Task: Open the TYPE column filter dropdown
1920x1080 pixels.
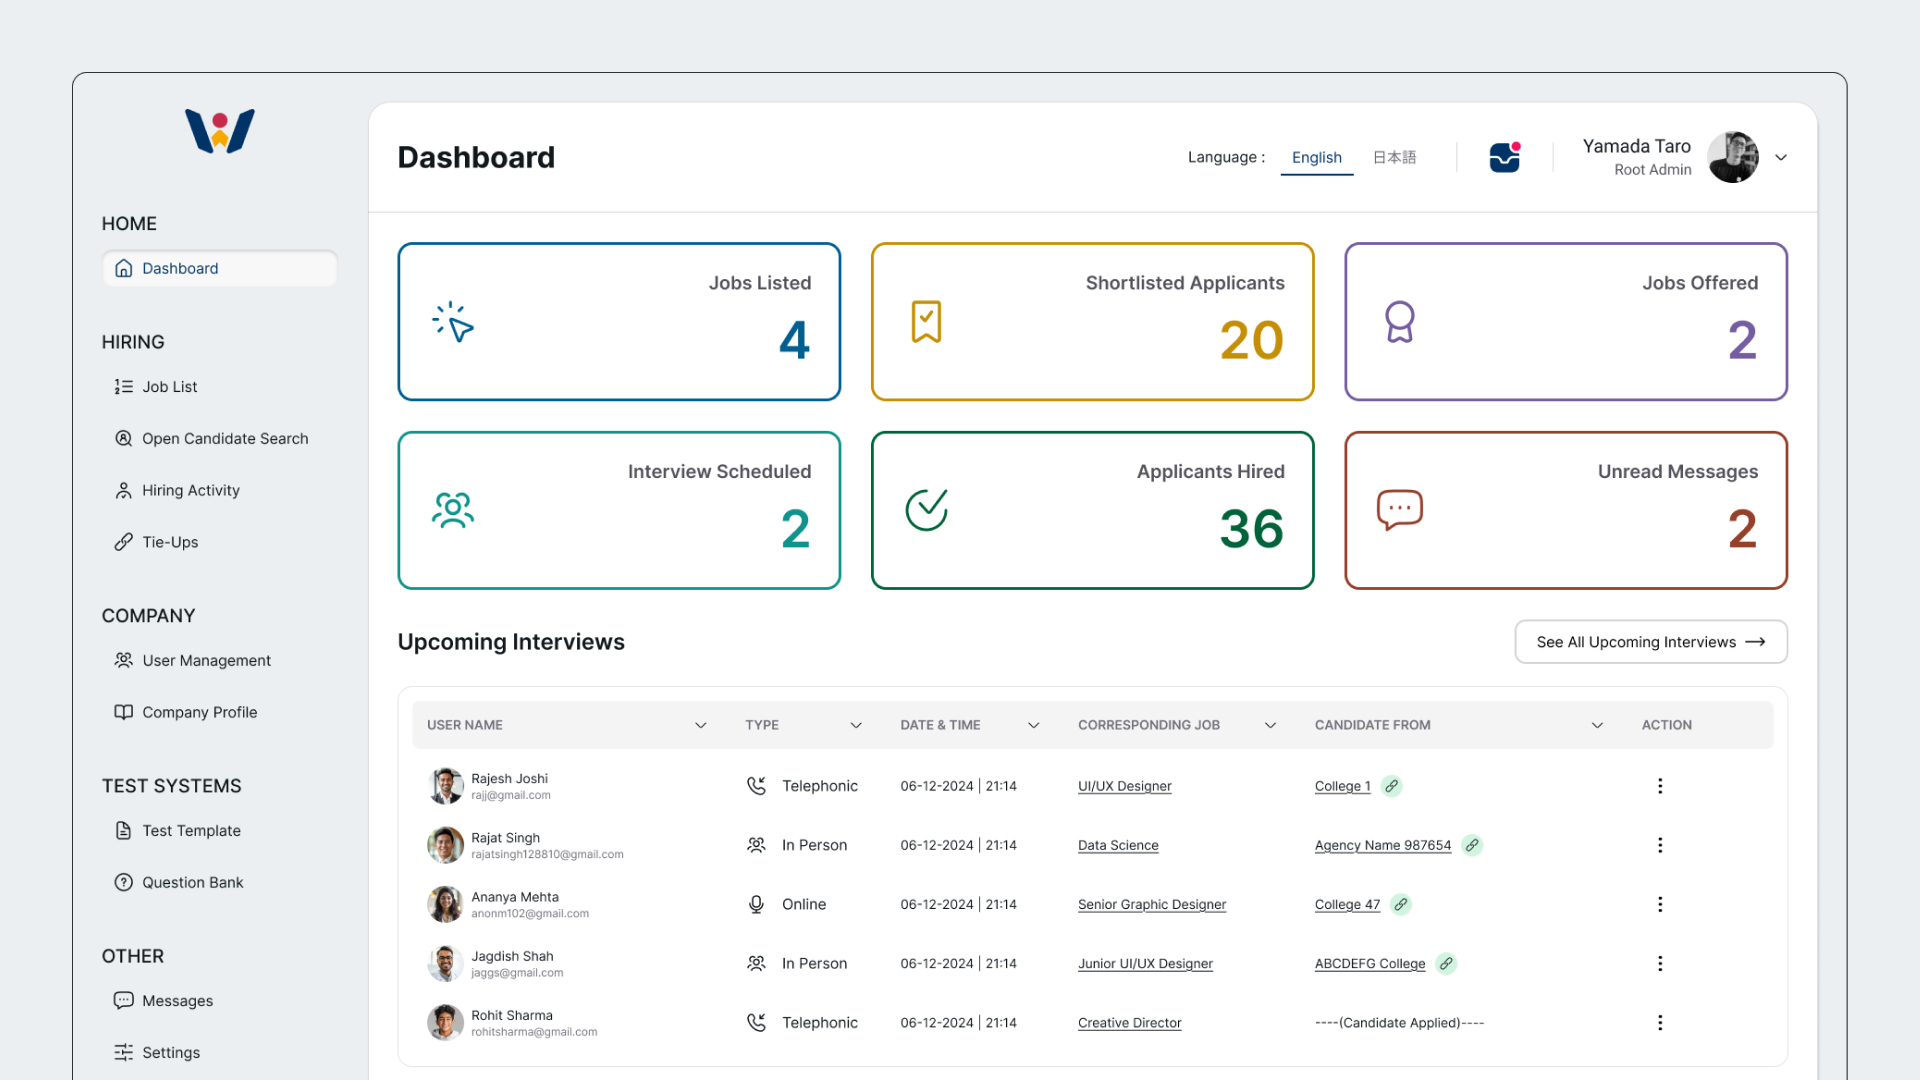Action: pos(856,725)
